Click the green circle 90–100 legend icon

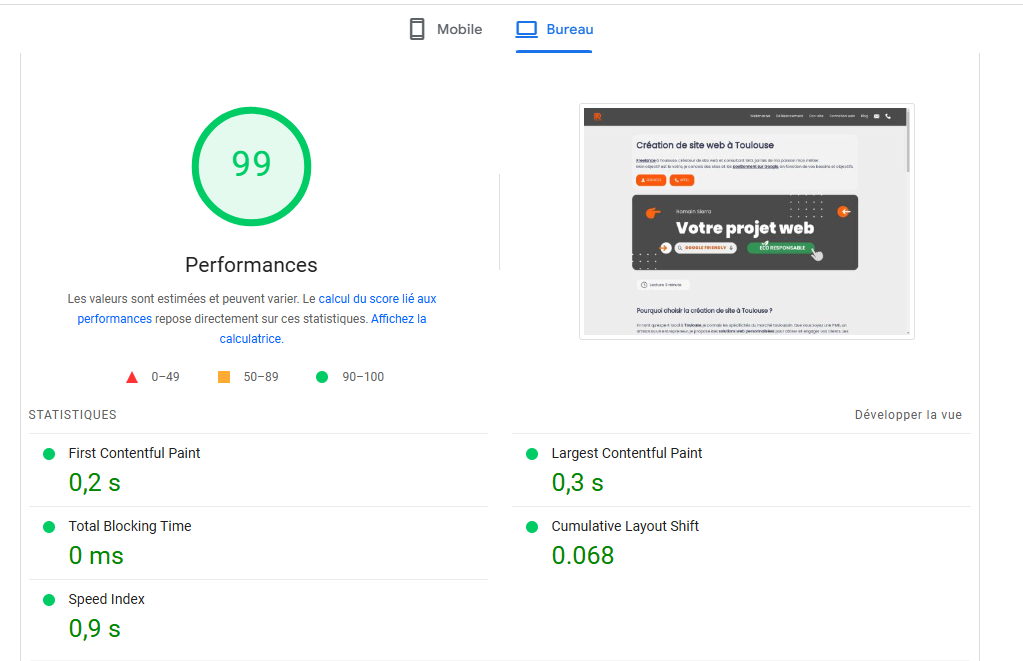[x=322, y=377]
